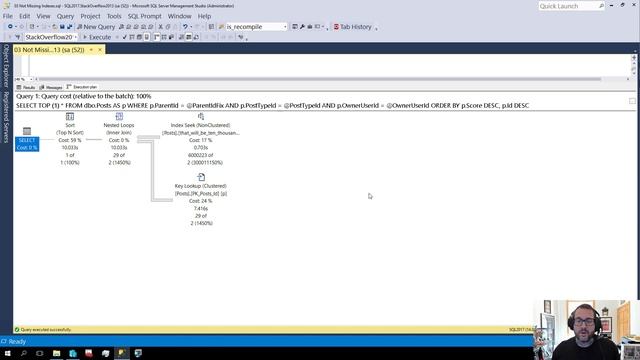
Task: Open the Query menu
Action: pos(65,16)
